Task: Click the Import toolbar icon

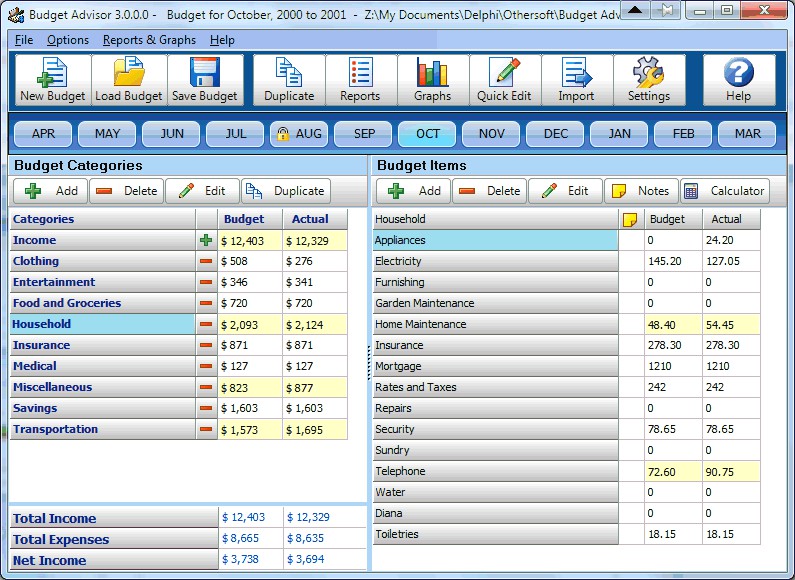Action: point(576,72)
